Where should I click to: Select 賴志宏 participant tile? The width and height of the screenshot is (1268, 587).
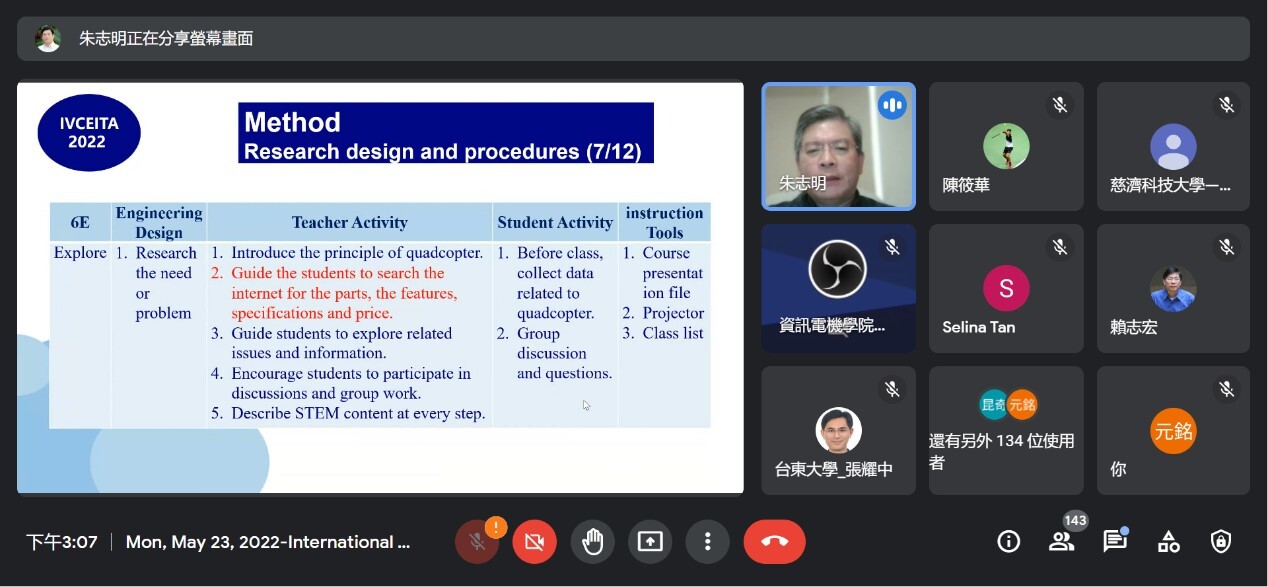point(1173,288)
